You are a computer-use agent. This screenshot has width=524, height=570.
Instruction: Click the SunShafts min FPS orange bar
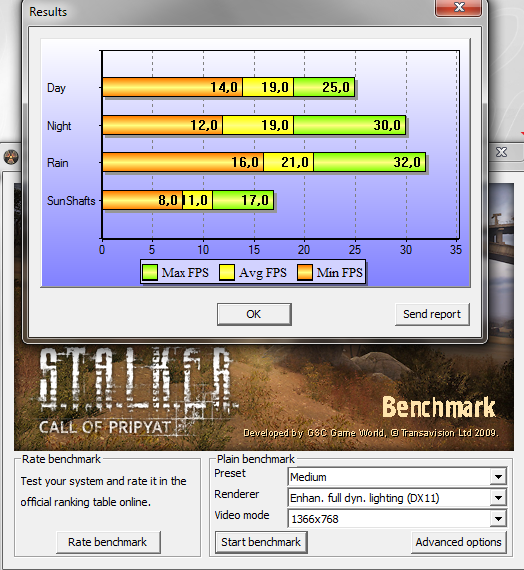pyautogui.click(x=143, y=200)
